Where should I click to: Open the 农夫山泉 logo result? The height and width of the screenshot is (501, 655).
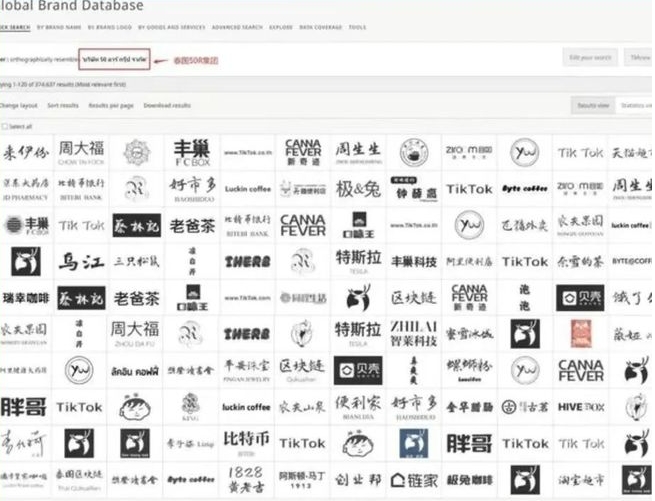(x=303, y=407)
